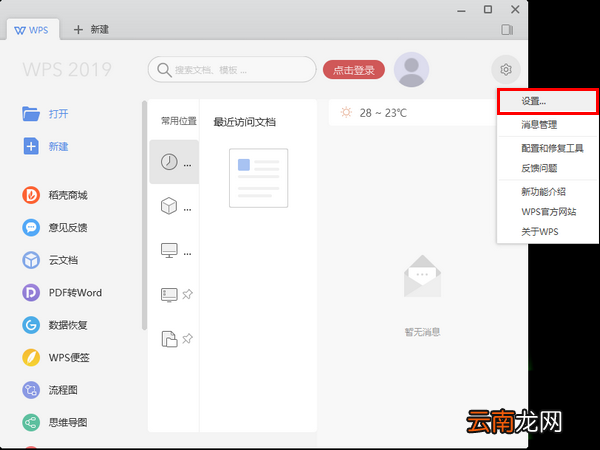The height and width of the screenshot is (450, 600).
Task: Click the 28 ~ 23°C temperature text
Action: coord(383,113)
